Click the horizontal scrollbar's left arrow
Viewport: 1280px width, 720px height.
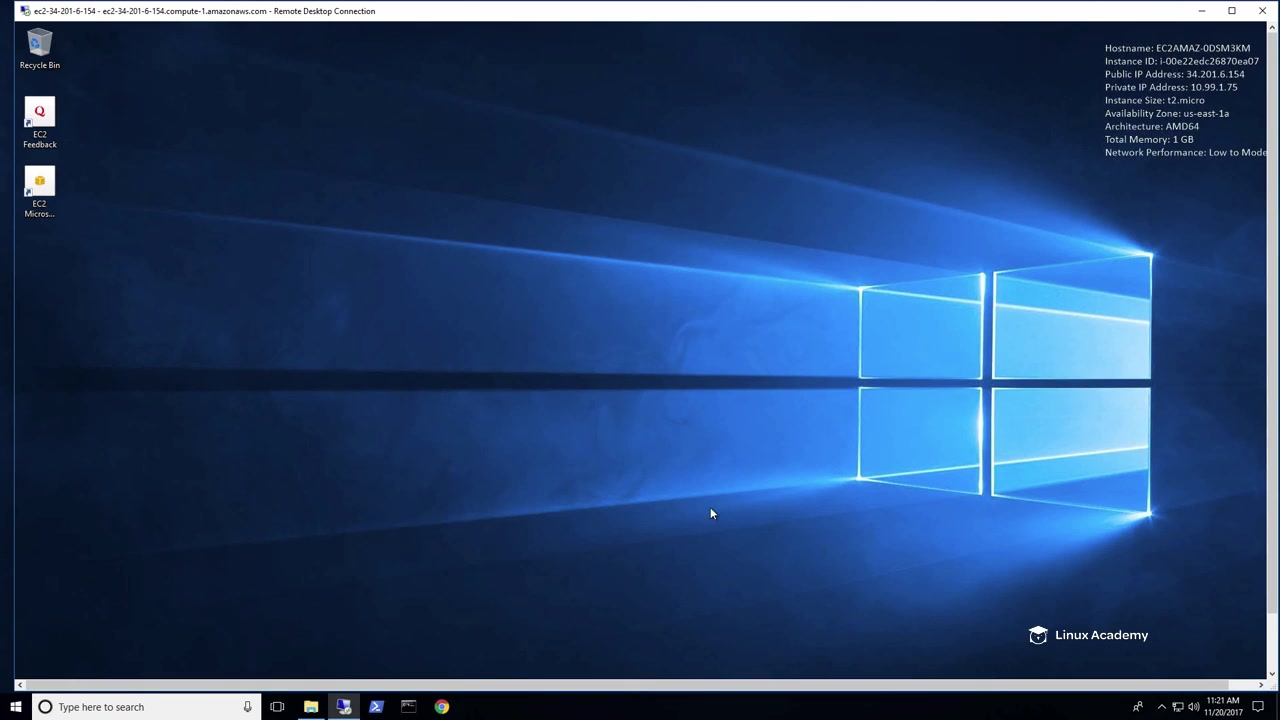(19, 685)
